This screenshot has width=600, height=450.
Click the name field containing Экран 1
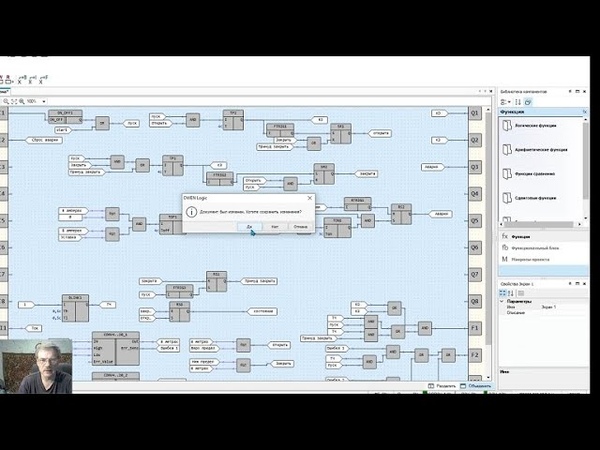point(563,307)
